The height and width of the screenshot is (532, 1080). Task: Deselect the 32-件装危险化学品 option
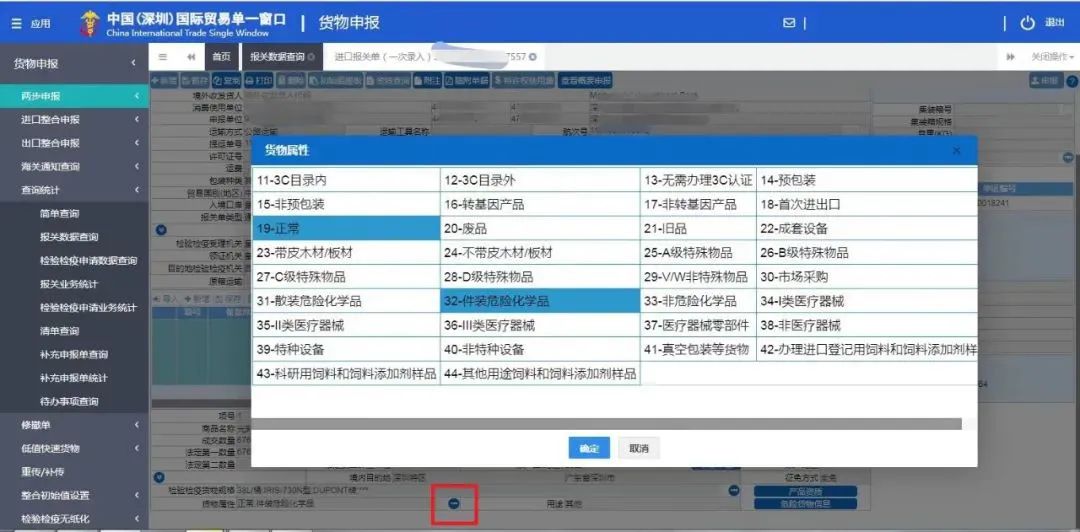(x=540, y=300)
